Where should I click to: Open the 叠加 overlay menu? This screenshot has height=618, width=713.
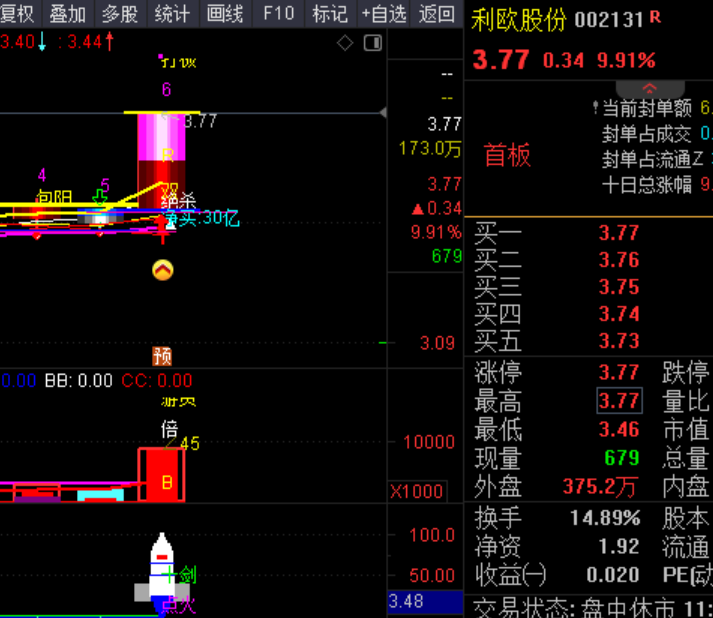68,14
